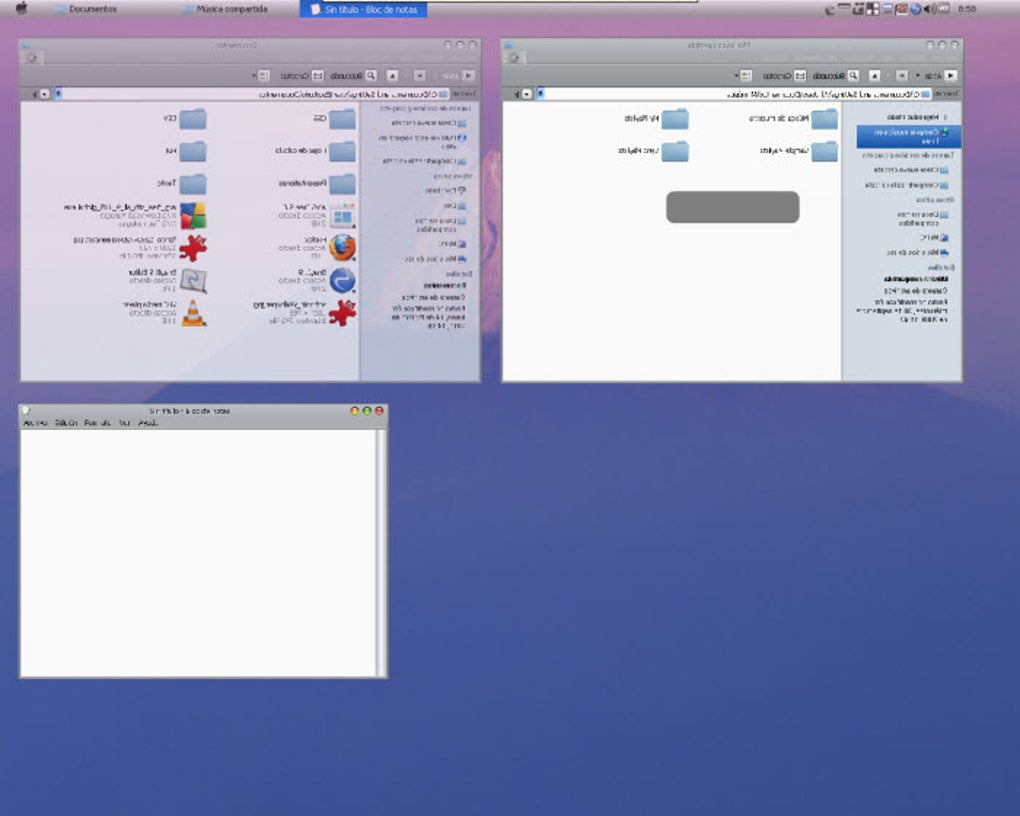Screen dimensions: 1020x816
Task: Open views dropdown in Documentos window toolbar
Action: (x=262, y=75)
